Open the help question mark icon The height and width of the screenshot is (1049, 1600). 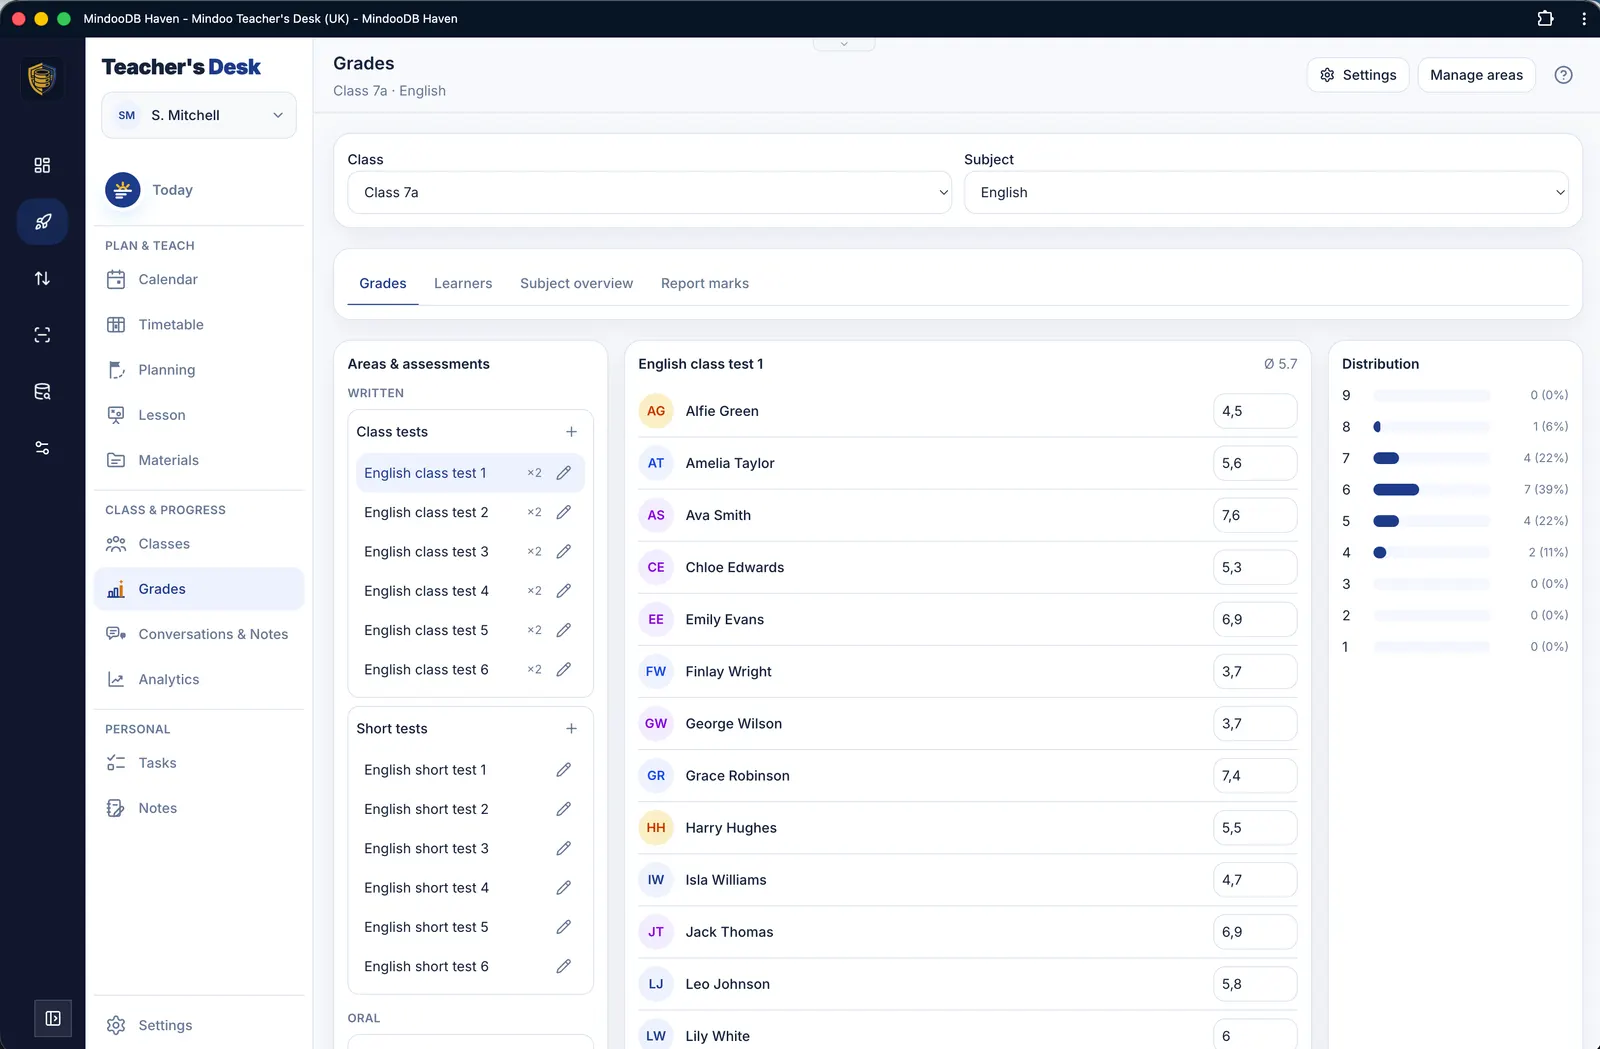tap(1563, 75)
